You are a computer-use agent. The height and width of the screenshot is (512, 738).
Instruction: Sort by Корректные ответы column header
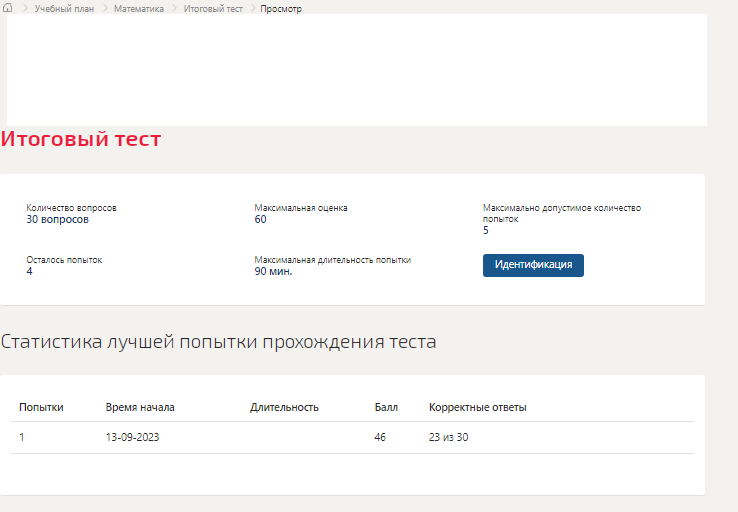[x=477, y=407]
